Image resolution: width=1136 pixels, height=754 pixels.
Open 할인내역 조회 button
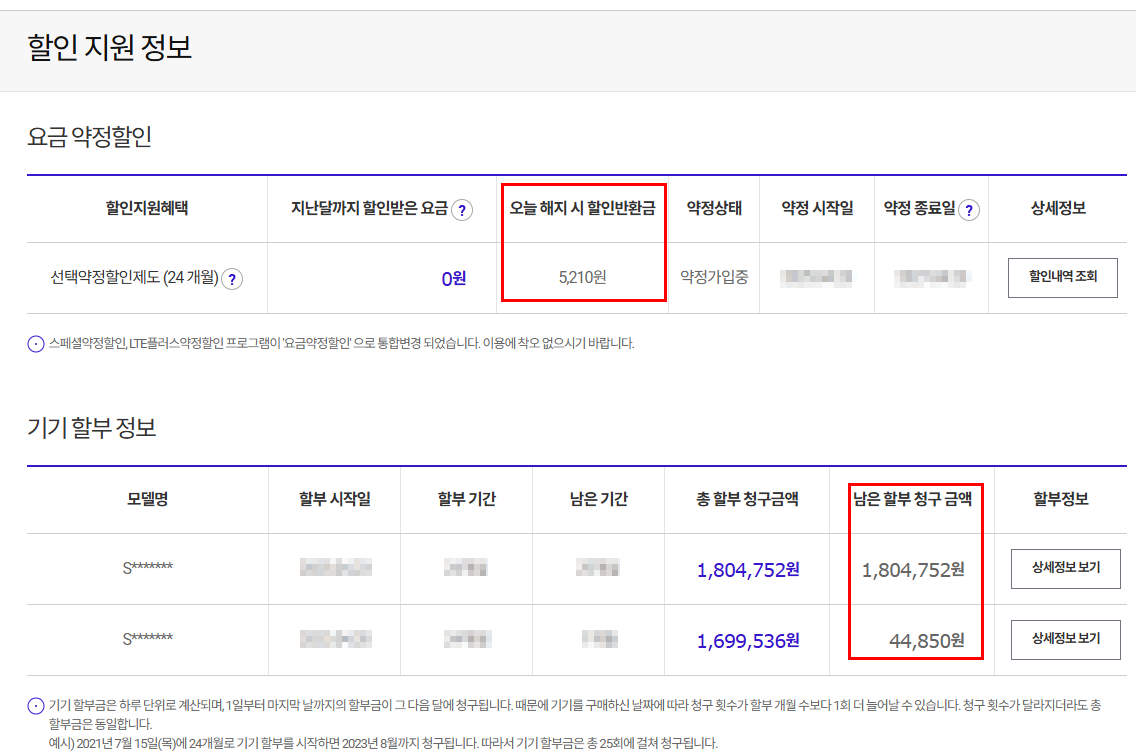point(1062,277)
